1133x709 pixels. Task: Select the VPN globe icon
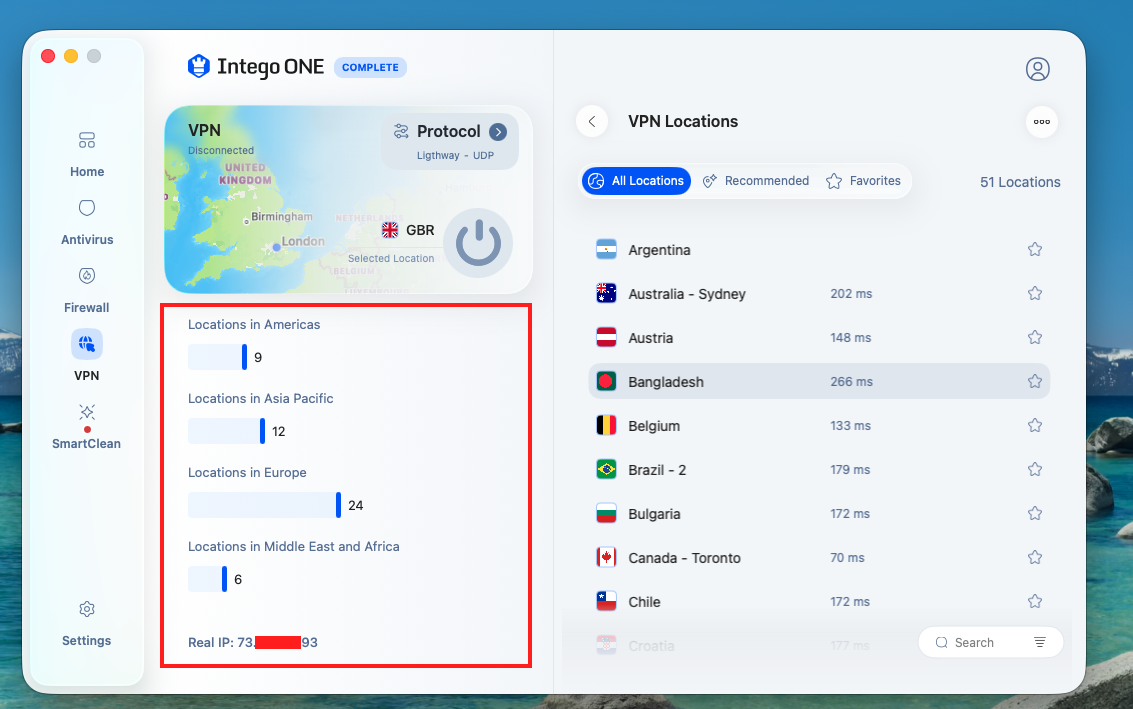click(87, 344)
